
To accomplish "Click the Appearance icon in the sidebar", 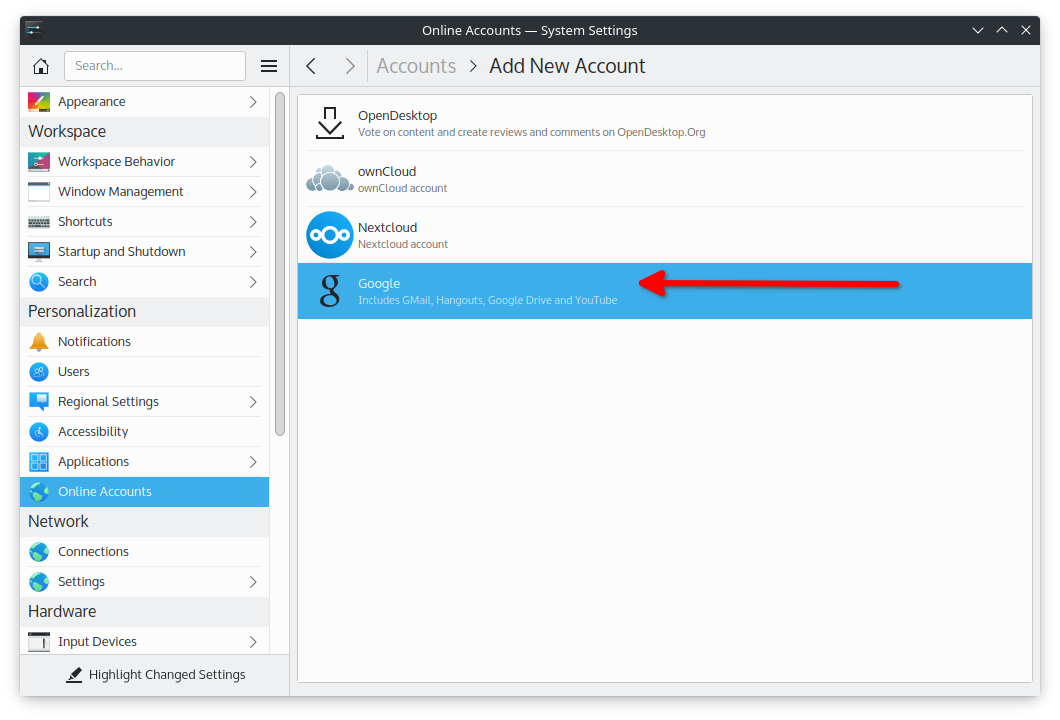I will (x=39, y=102).
